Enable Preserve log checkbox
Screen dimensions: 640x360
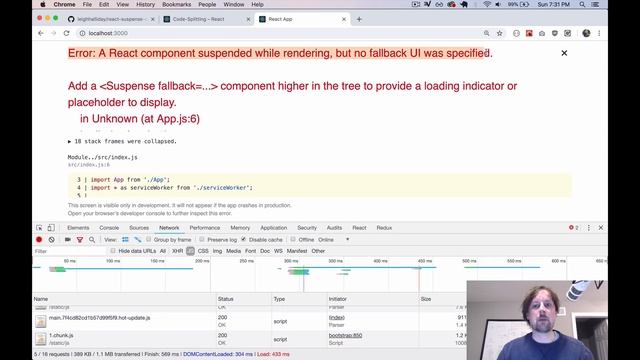click(202, 240)
